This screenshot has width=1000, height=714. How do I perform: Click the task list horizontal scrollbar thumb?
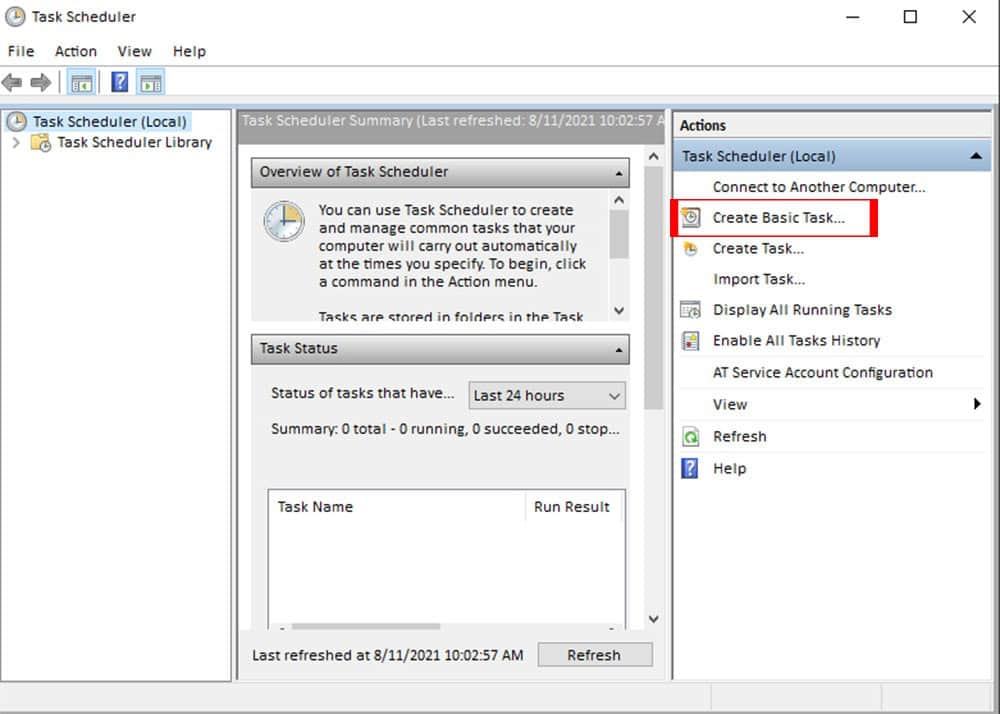(366, 627)
